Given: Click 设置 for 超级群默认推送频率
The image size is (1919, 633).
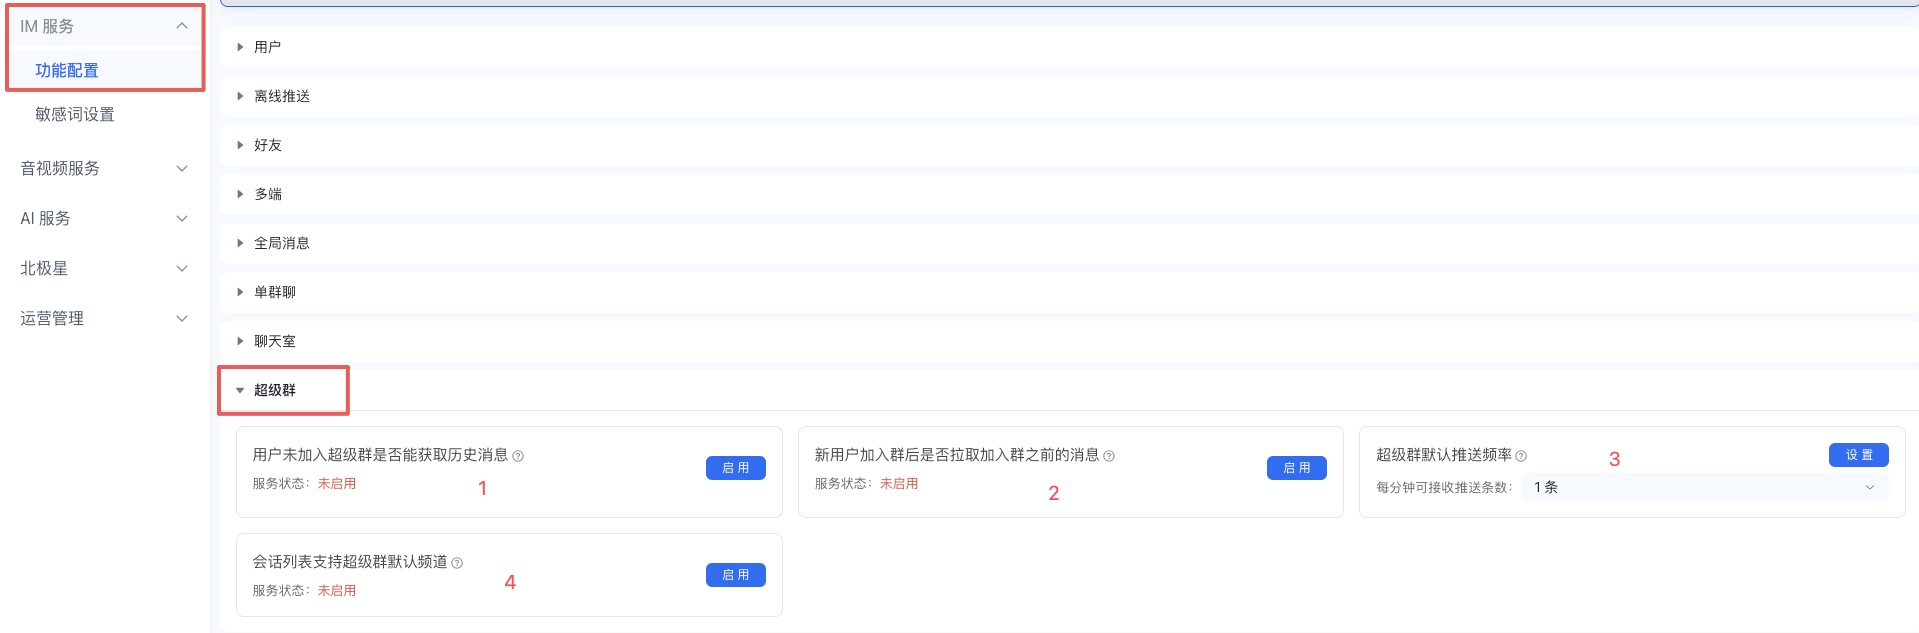Looking at the screenshot, I should click(1859, 455).
